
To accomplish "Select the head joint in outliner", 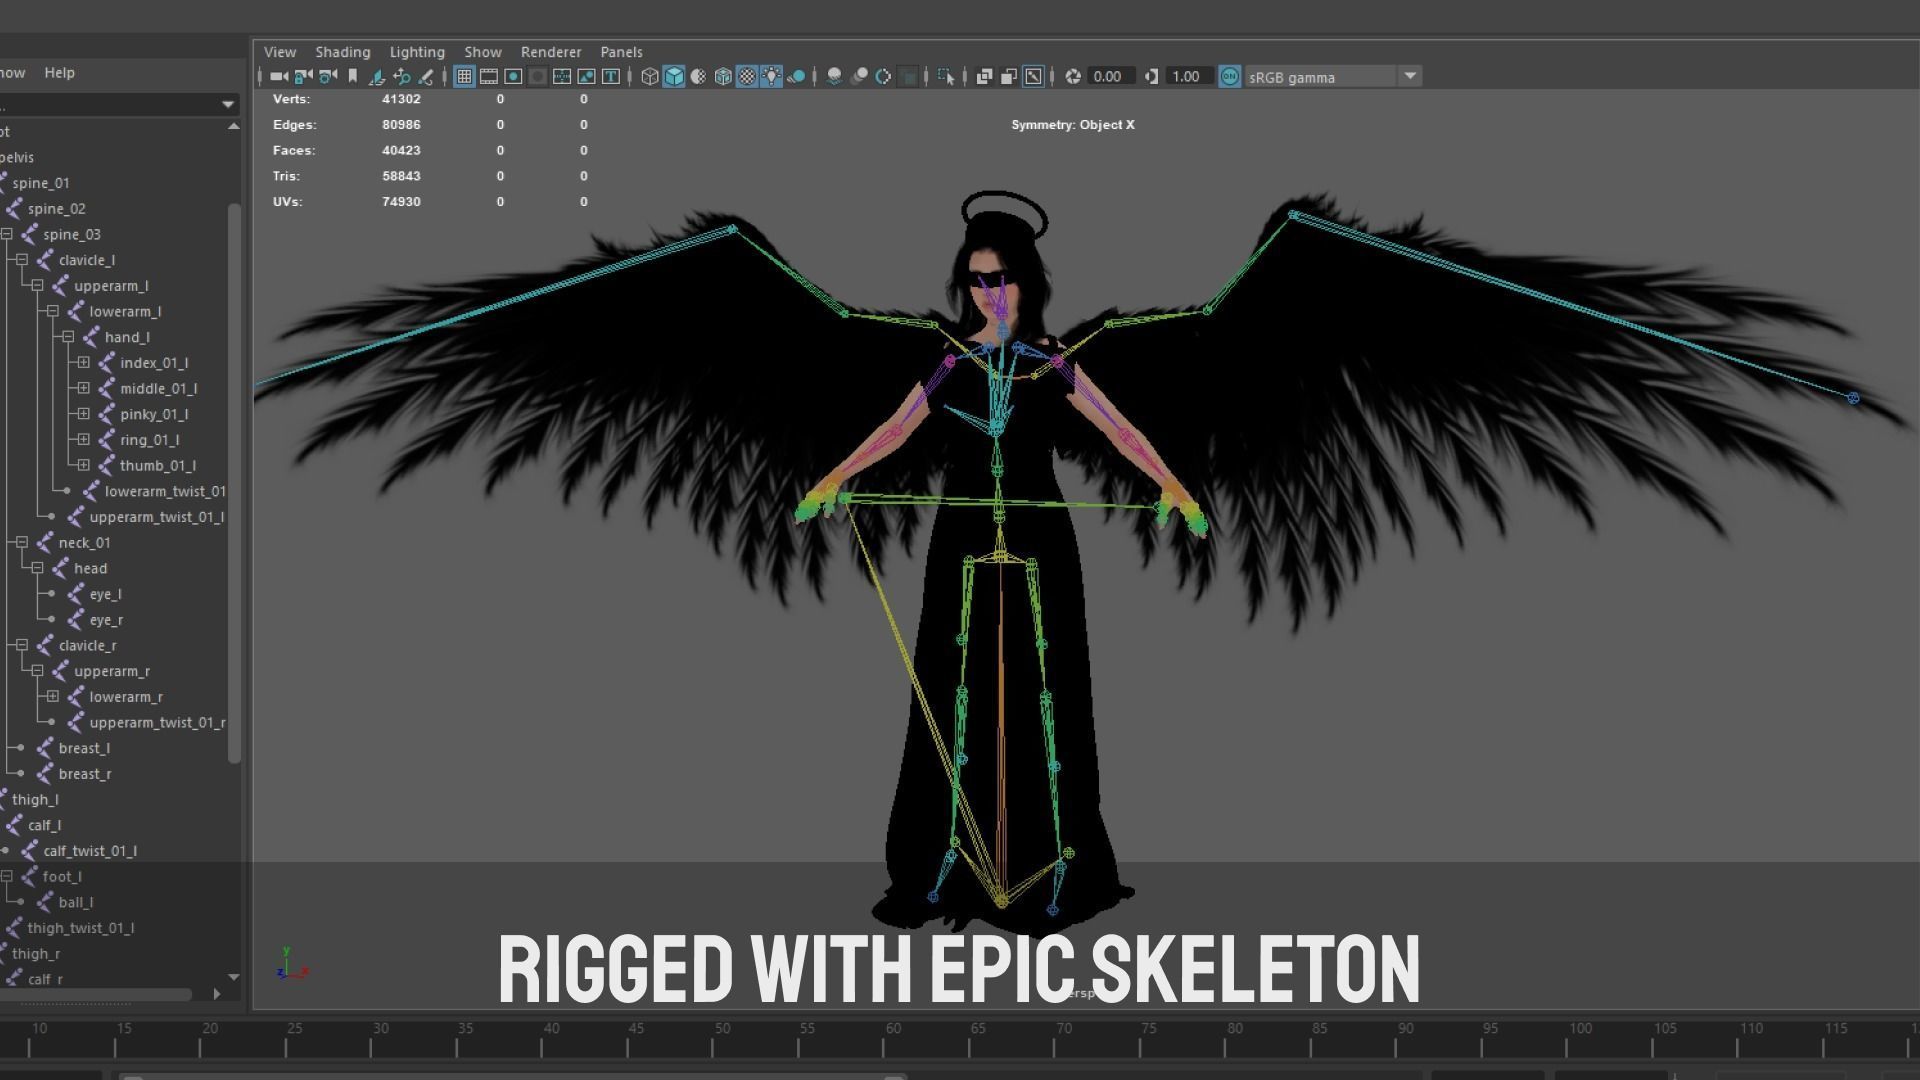I will (x=90, y=568).
